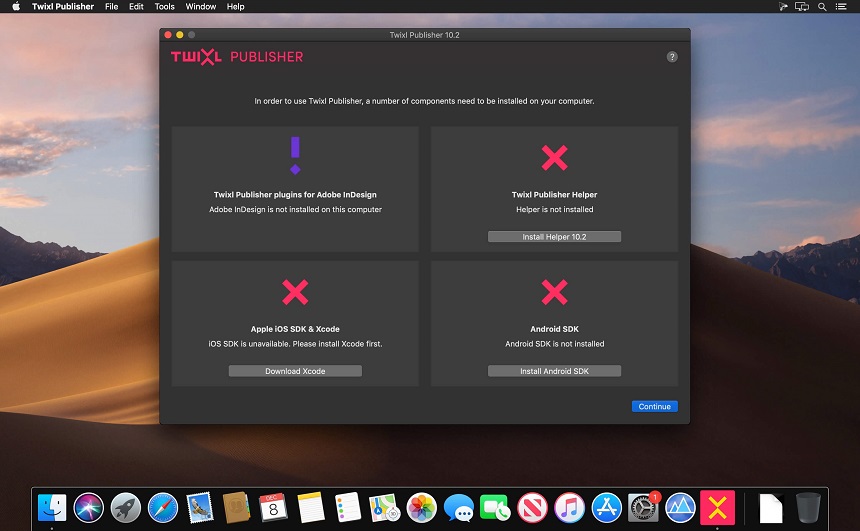Close the Twixl Publisher window

[x=168, y=35]
